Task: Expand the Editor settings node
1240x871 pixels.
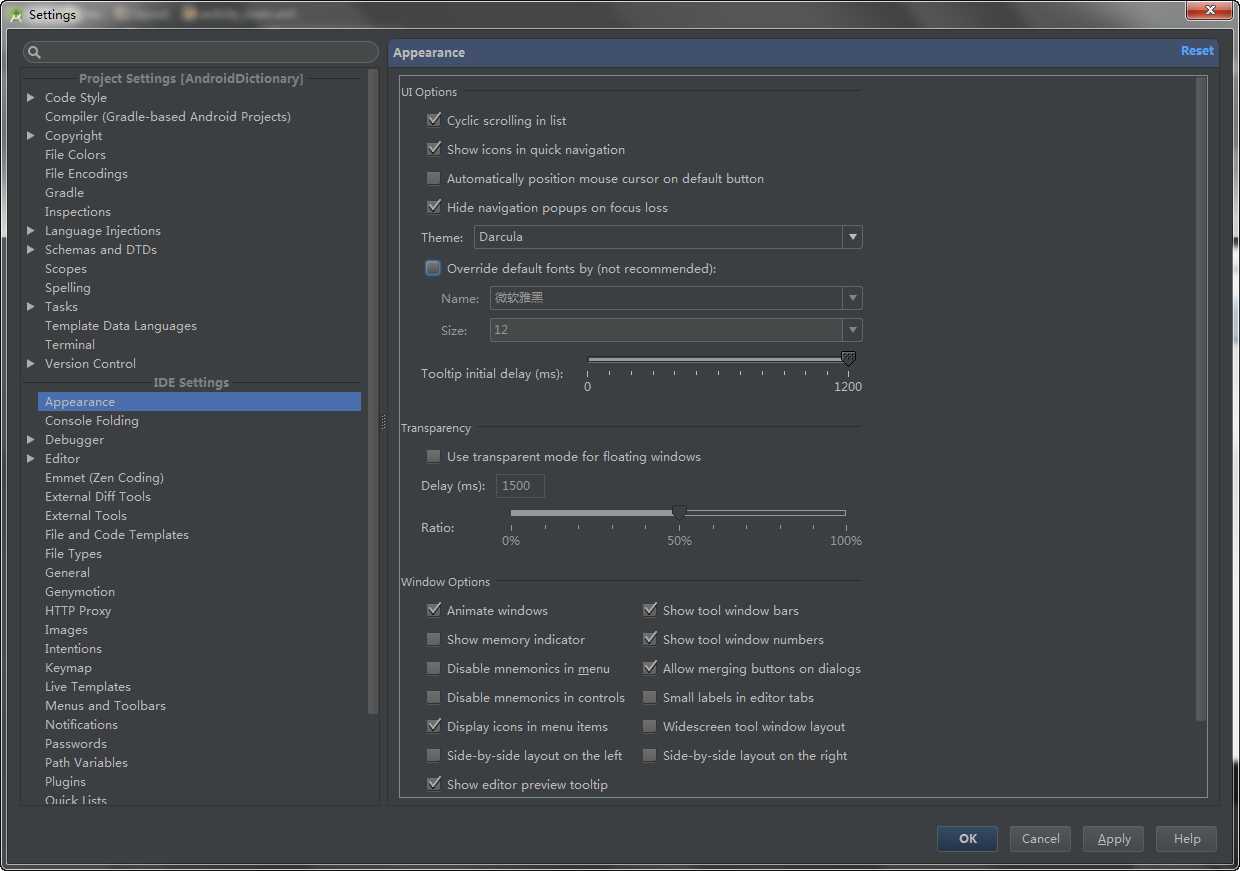Action: [31, 459]
